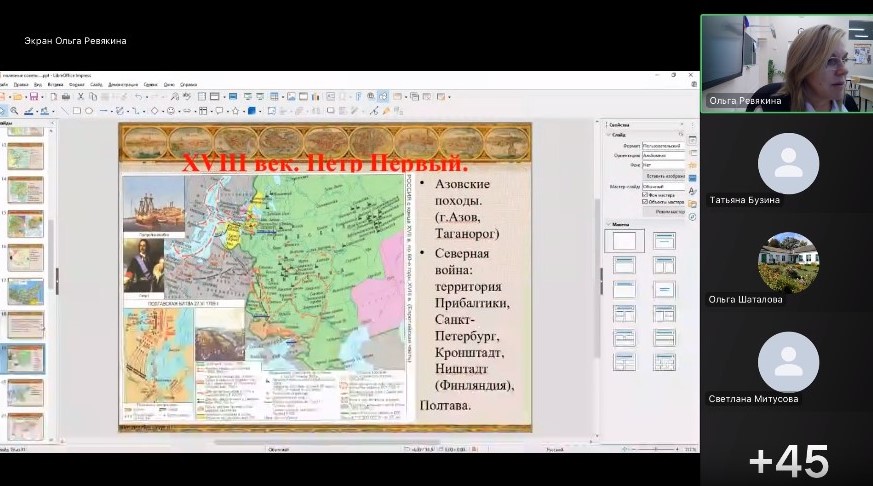
Task: Open the 'Слайд' menu
Action: (96, 85)
